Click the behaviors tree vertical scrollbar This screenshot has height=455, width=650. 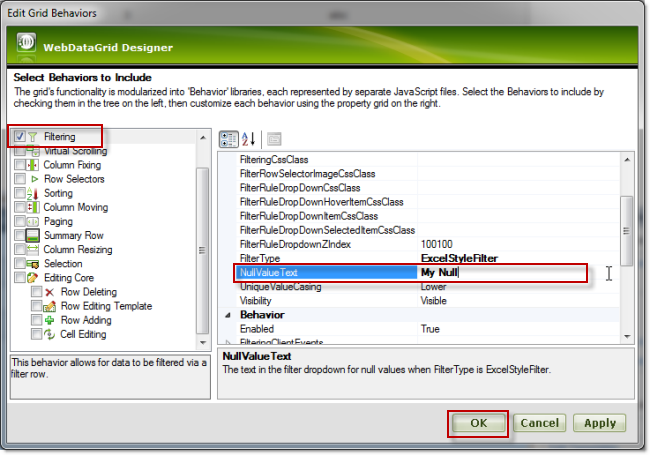coord(203,250)
